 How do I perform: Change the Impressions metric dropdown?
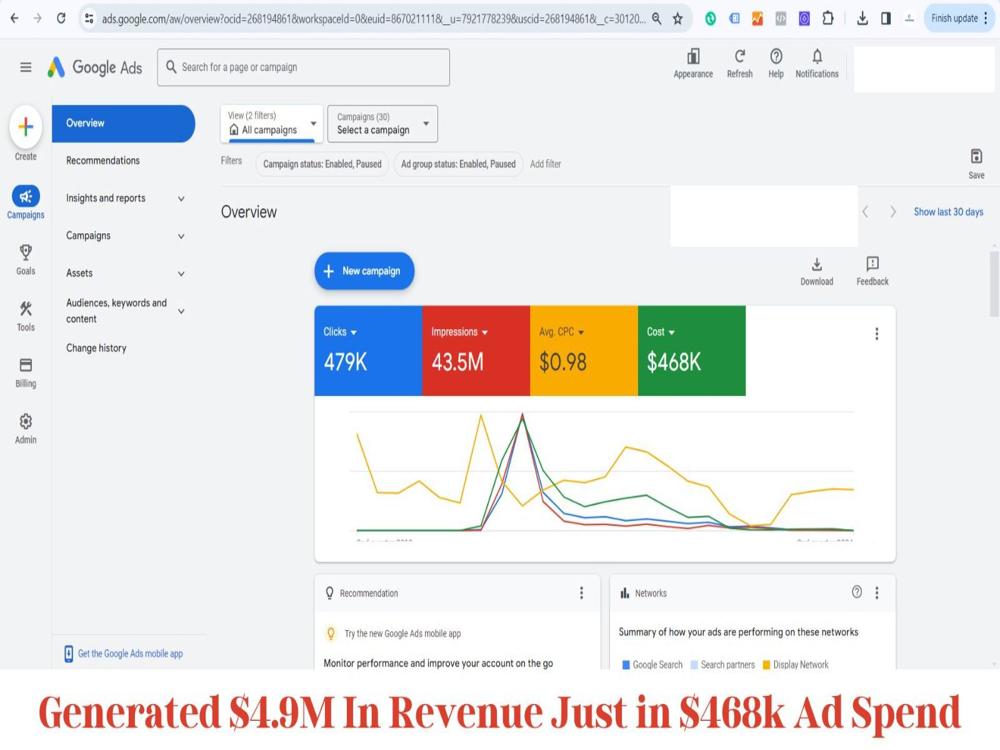(459, 332)
